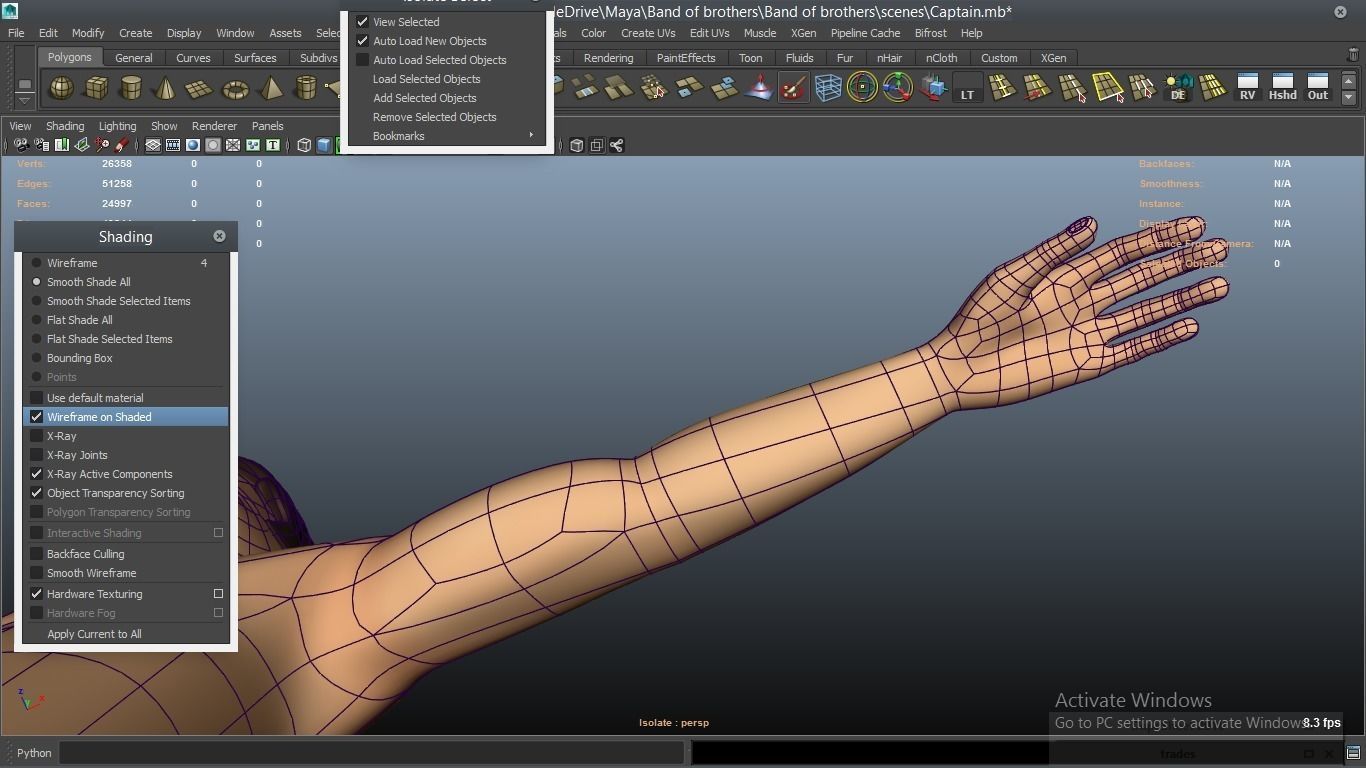This screenshot has height=768, width=1366.
Task: Open the RV shelf button
Action: coord(1247,88)
